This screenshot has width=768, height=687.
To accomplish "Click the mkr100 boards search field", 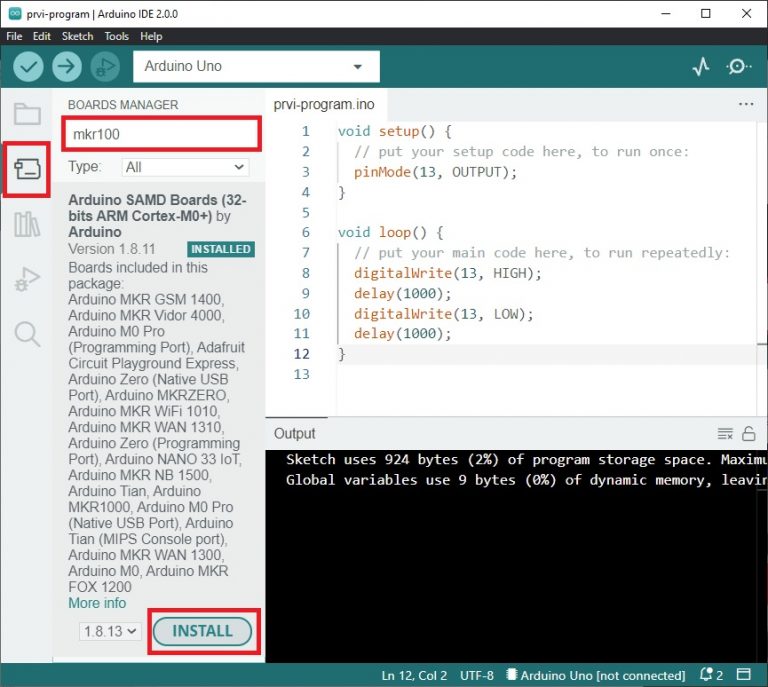I will tap(162, 134).
